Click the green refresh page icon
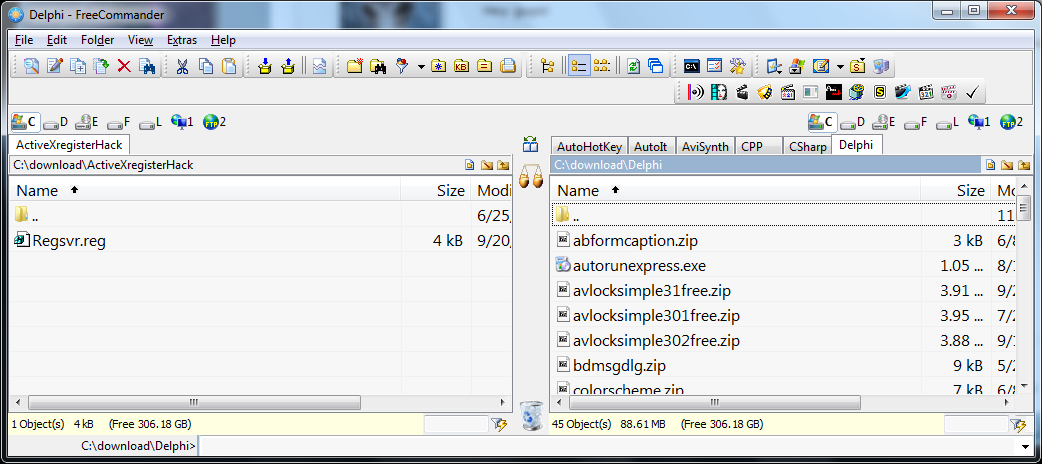The image size is (1042, 464). (633, 66)
